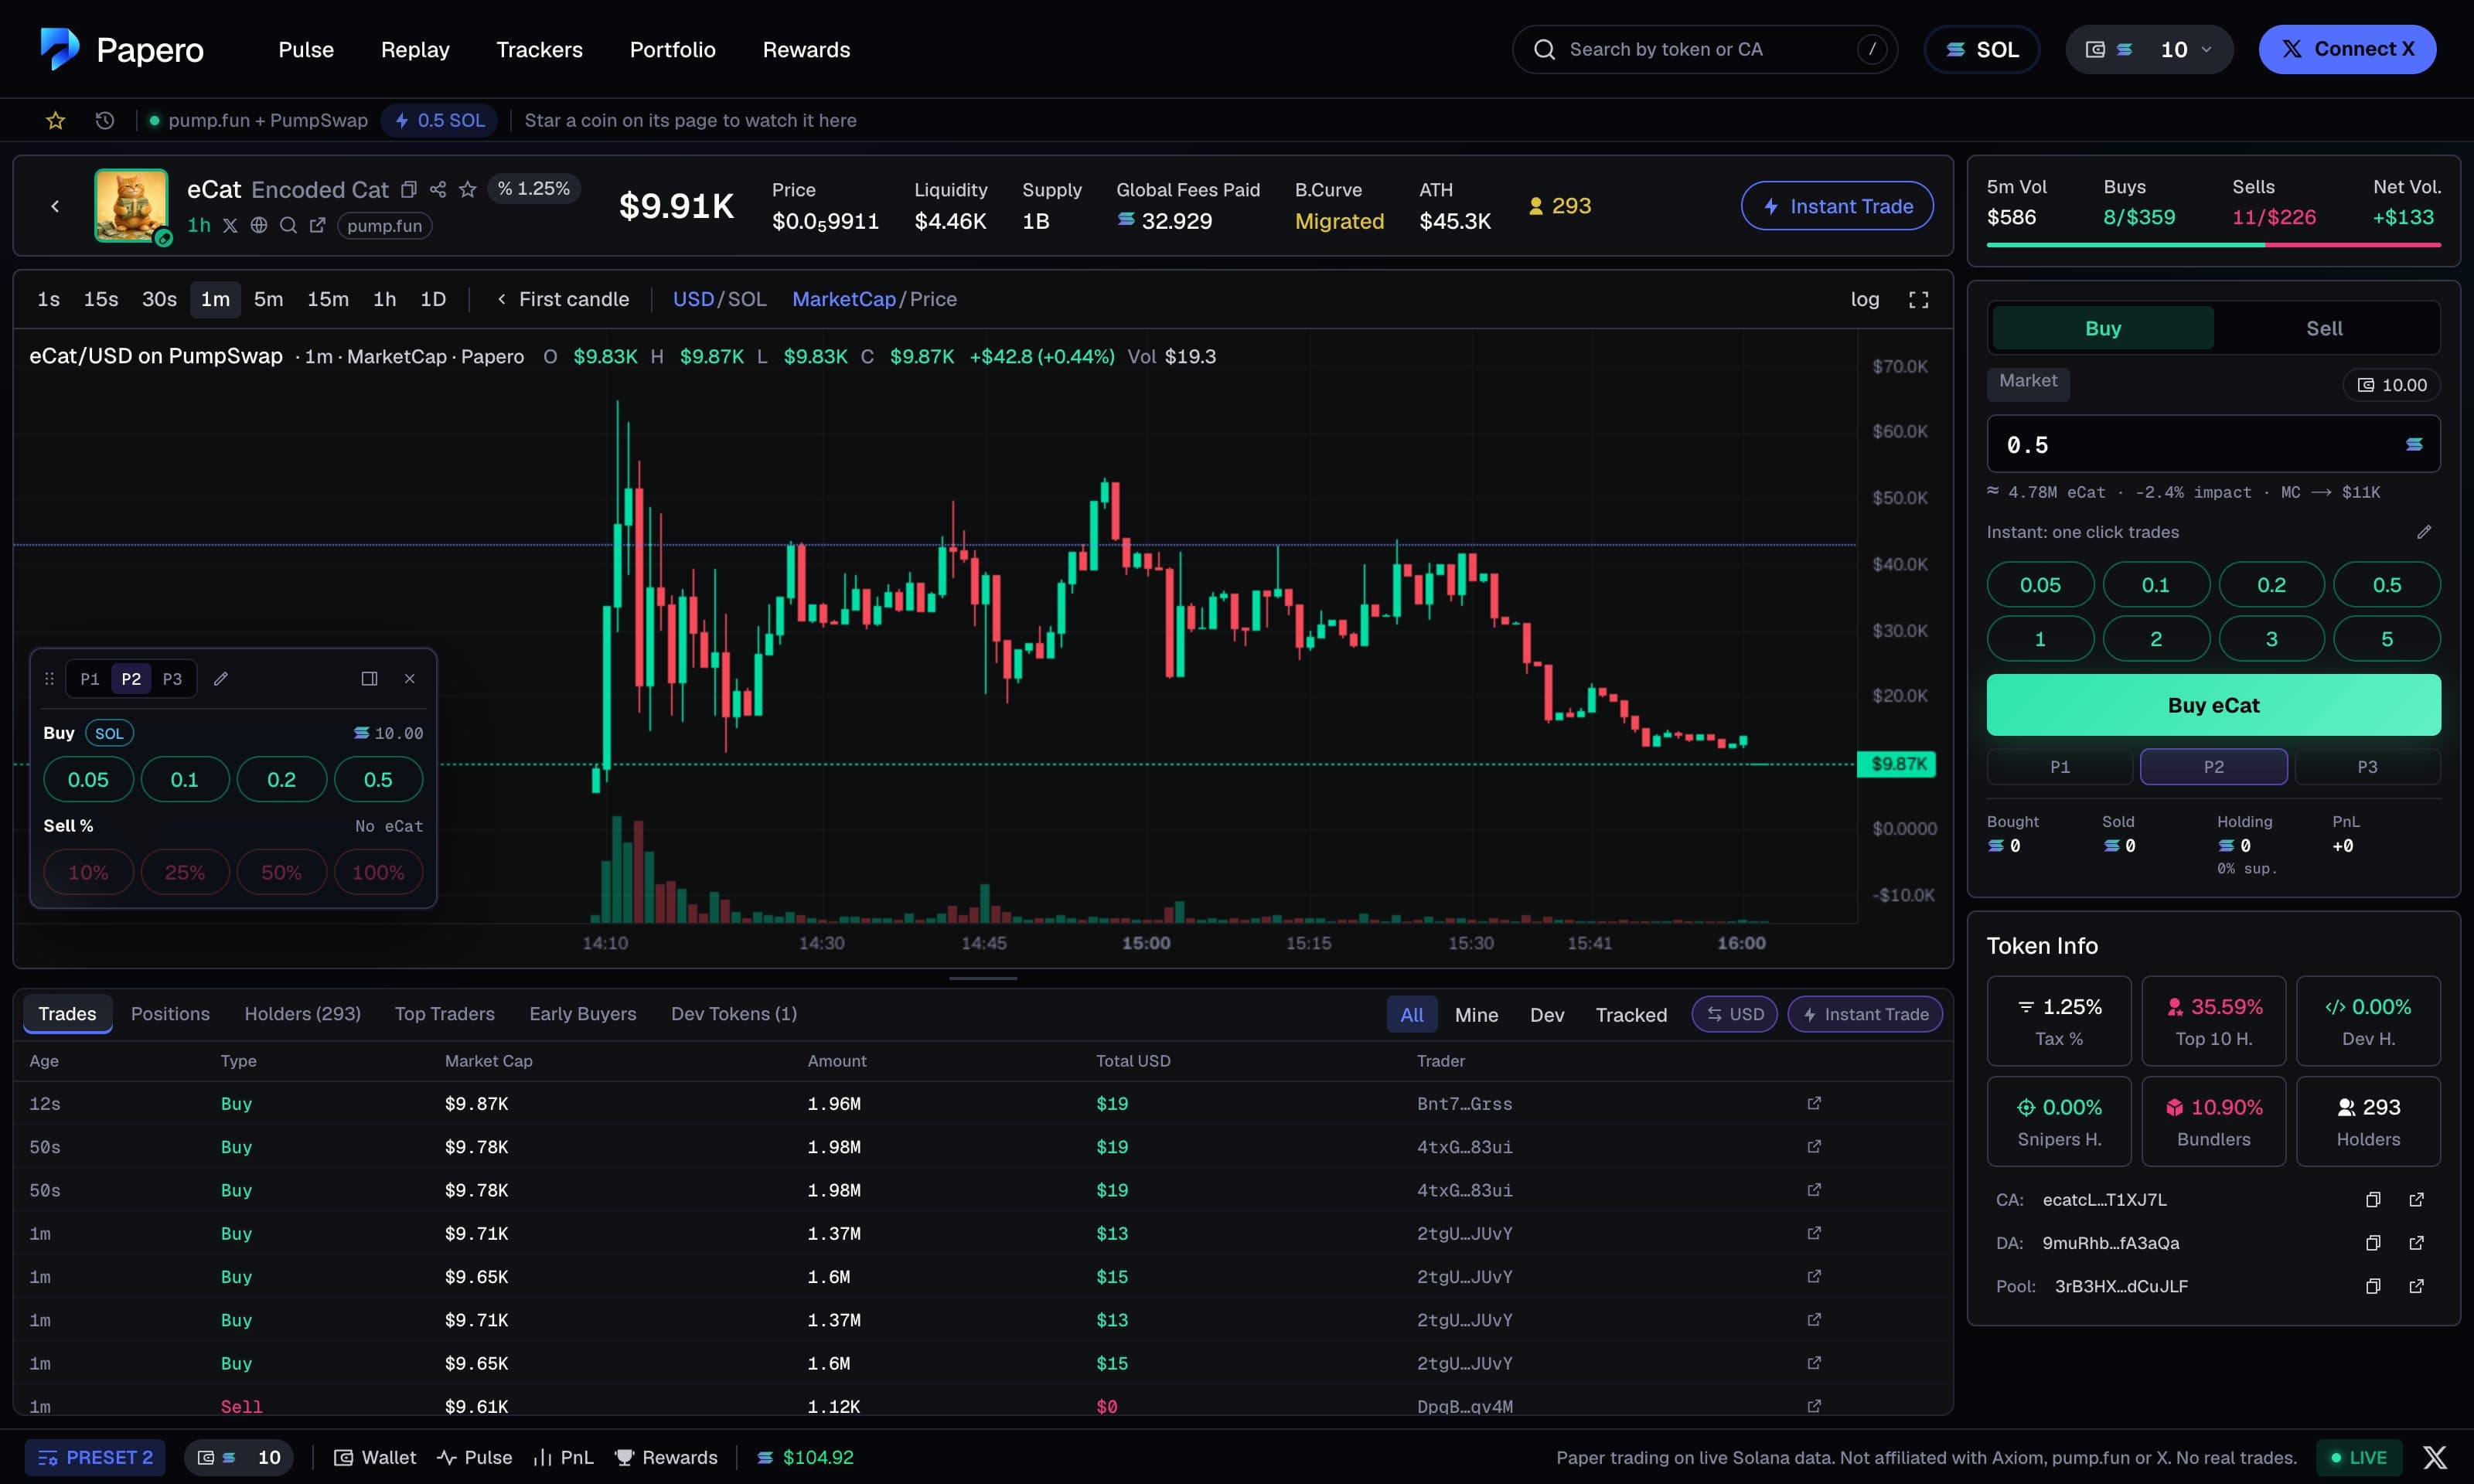2474x1484 pixels.
Task: Open the eCat website globe icon
Action: coord(259,225)
